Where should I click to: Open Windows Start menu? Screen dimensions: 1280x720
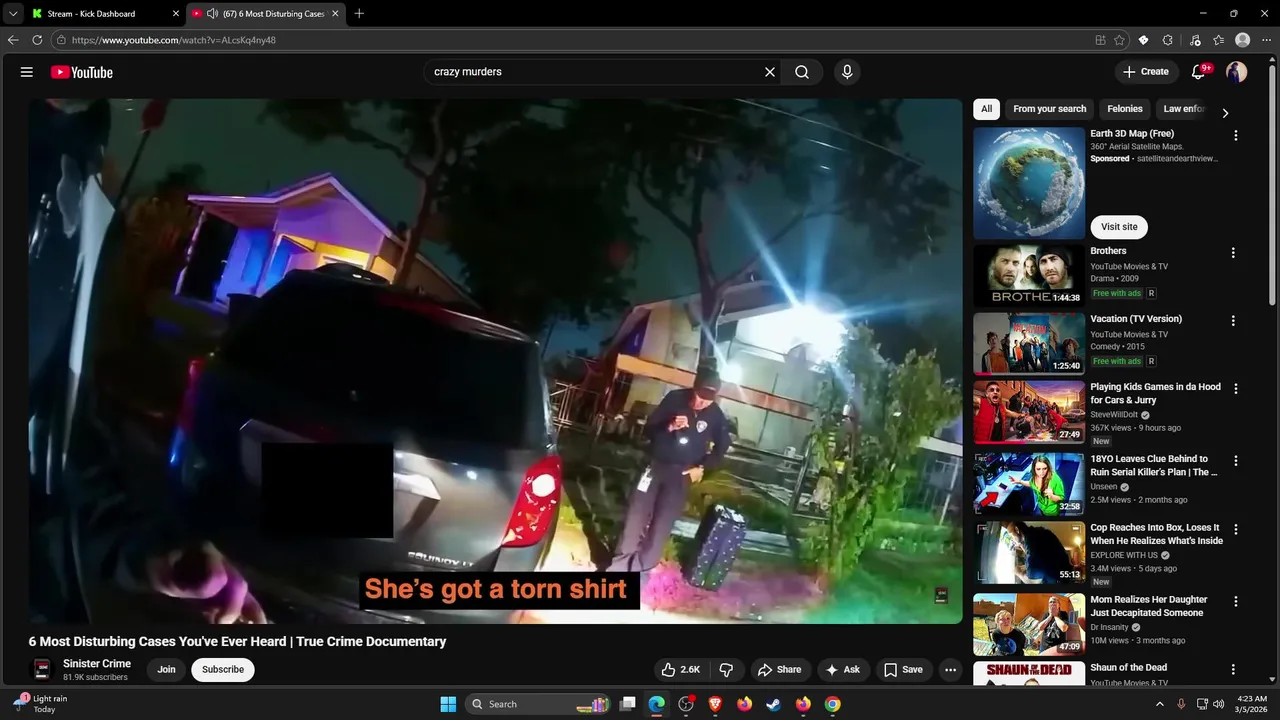448,704
